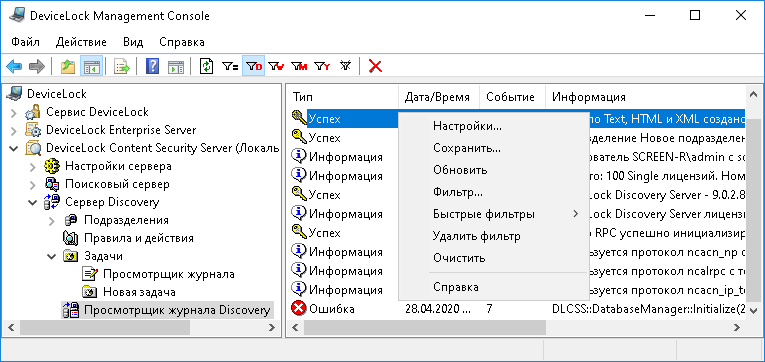Apply the current week filter (funnel W)
765x362 pixels.
pos(277,66)
